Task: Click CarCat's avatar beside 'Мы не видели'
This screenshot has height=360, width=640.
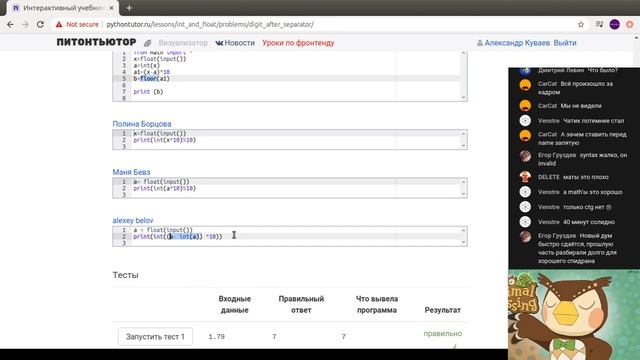Action: tap(525, 106)
